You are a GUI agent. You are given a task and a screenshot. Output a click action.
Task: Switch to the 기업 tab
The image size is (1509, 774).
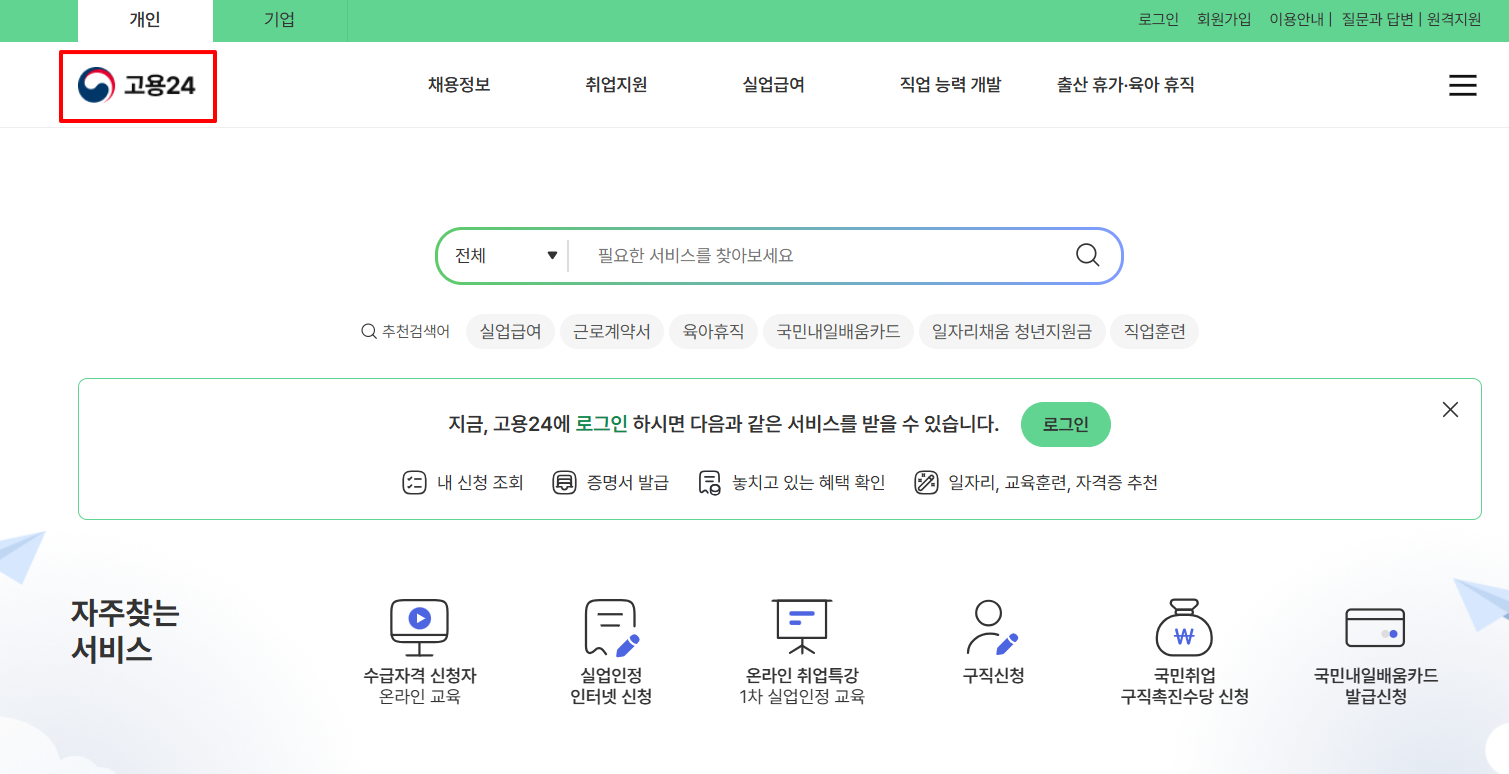tap(280, 20)
